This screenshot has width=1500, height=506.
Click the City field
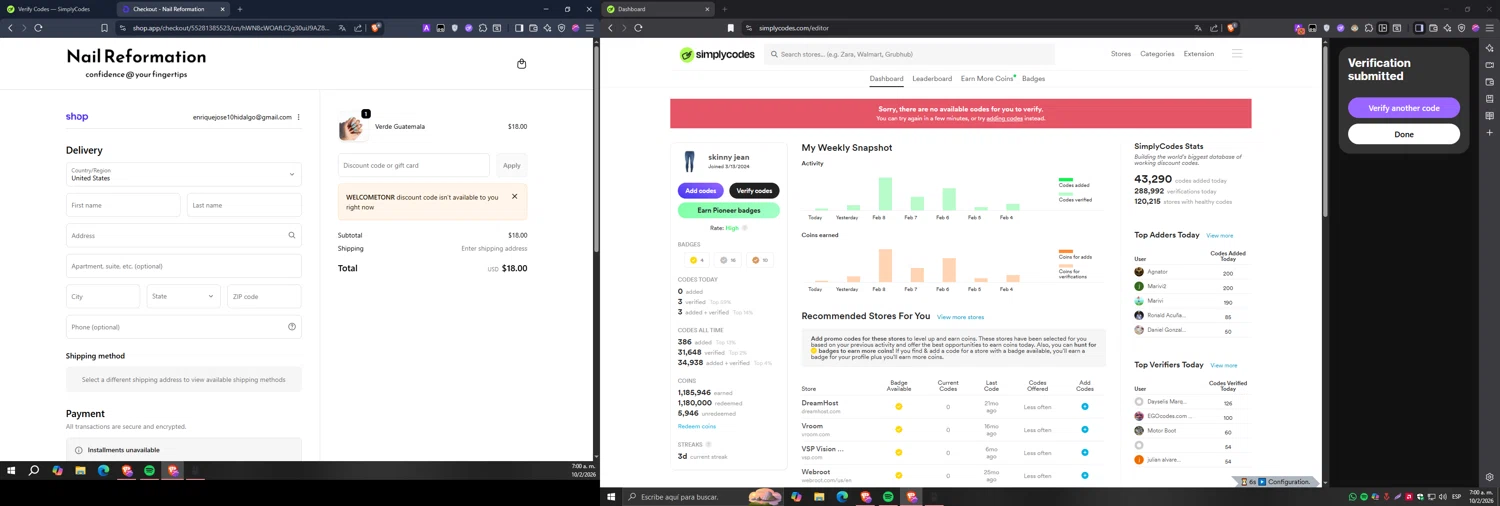[103, 296]
